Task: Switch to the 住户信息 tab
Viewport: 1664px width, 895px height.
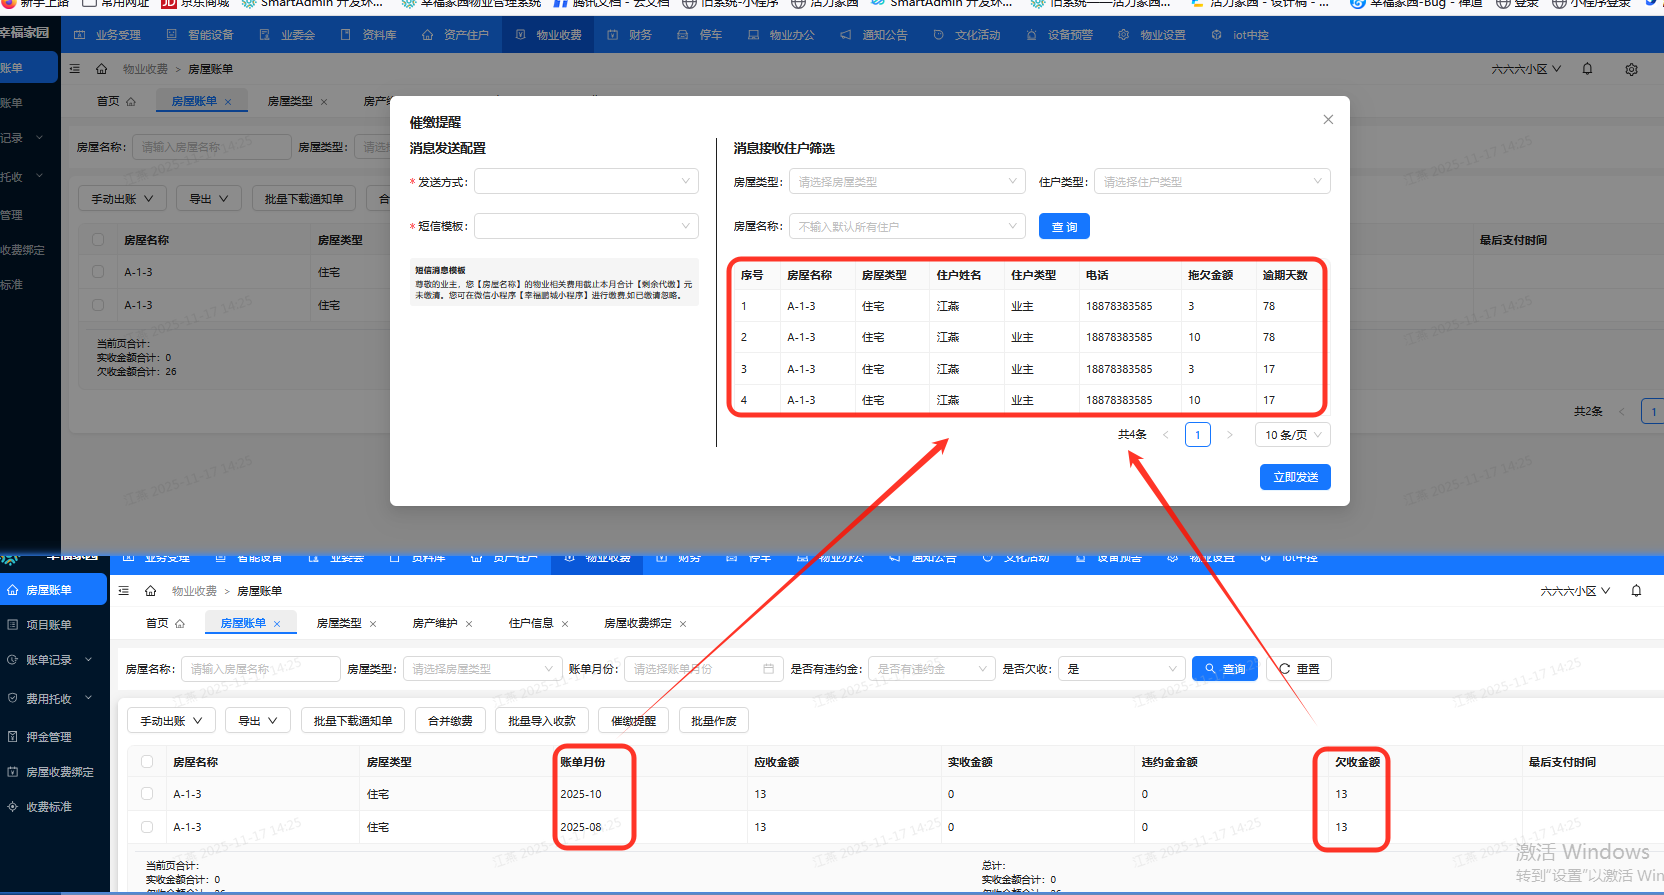Action: point(530,623)
